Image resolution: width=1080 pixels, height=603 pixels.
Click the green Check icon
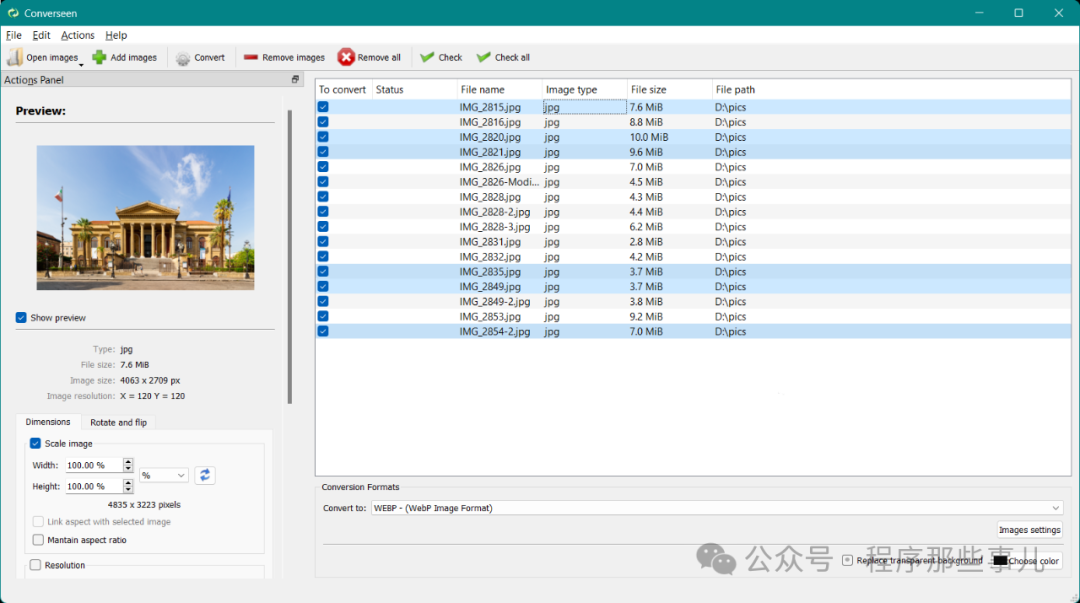(427, 57)
